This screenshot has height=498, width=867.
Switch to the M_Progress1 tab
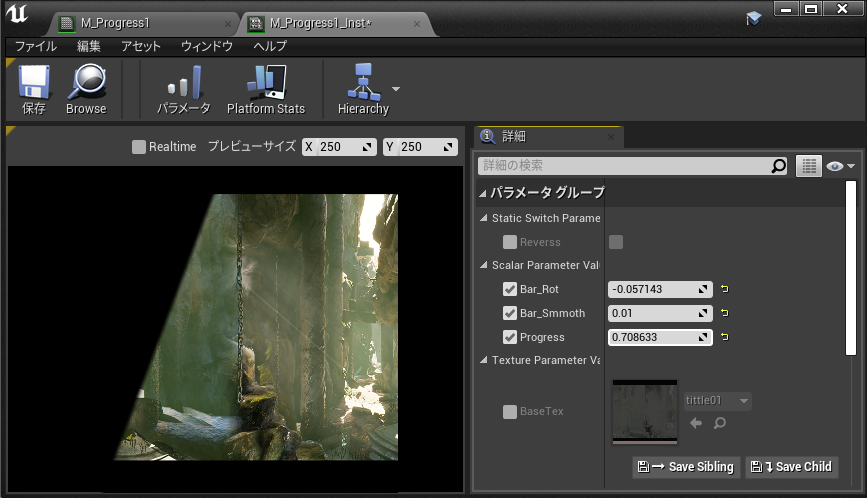(x=144, y=23)
